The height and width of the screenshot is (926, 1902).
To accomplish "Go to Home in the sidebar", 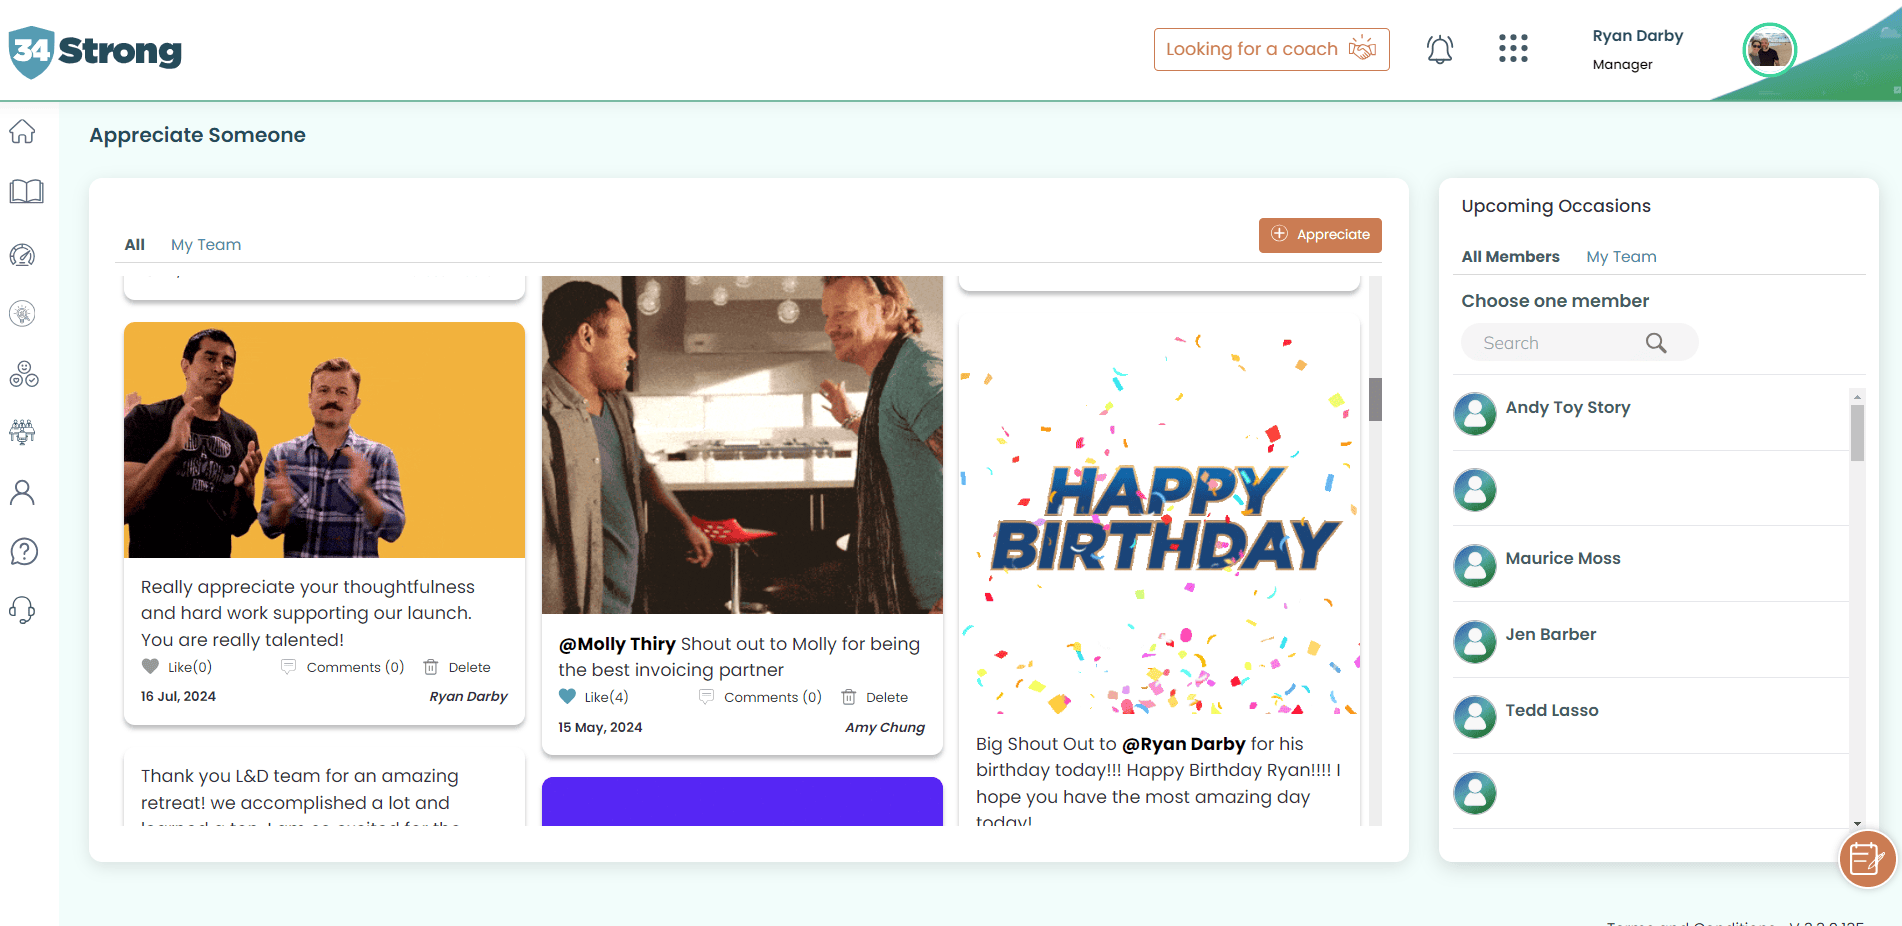I will pyautogui.click(x=23, y=132).
